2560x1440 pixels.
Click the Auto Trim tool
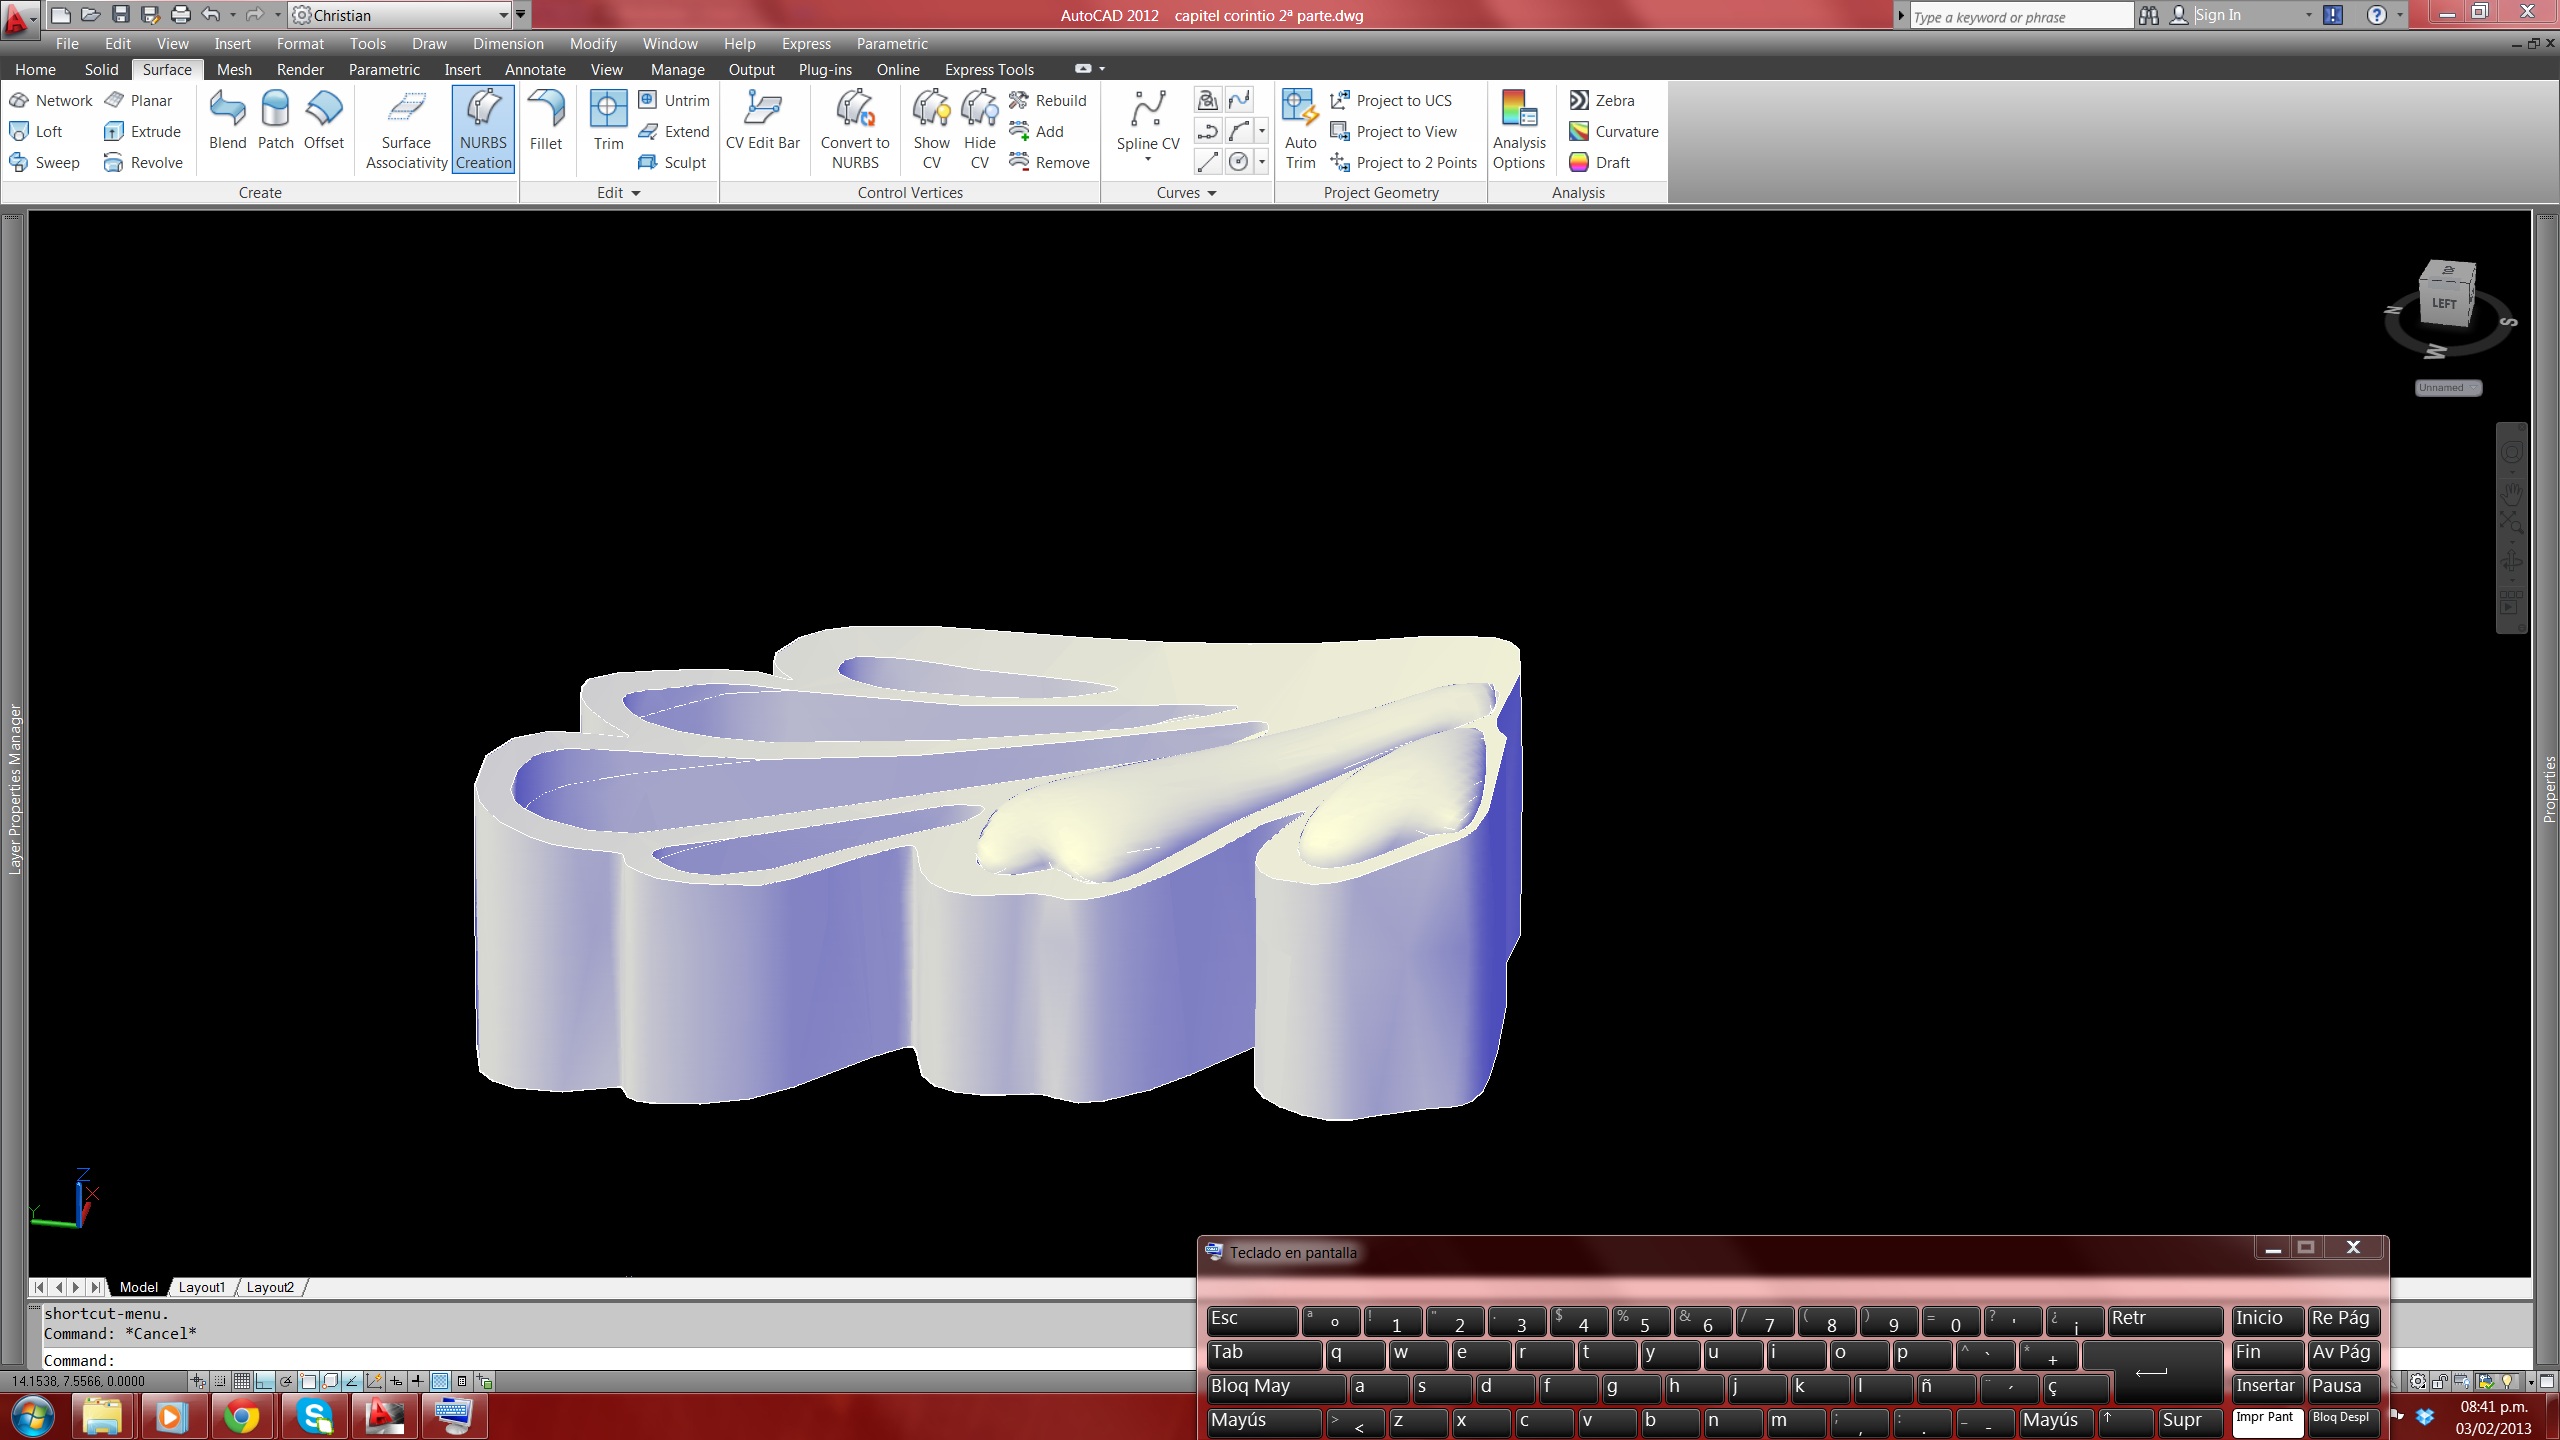pyautogui.click(x=1300, y=130)
